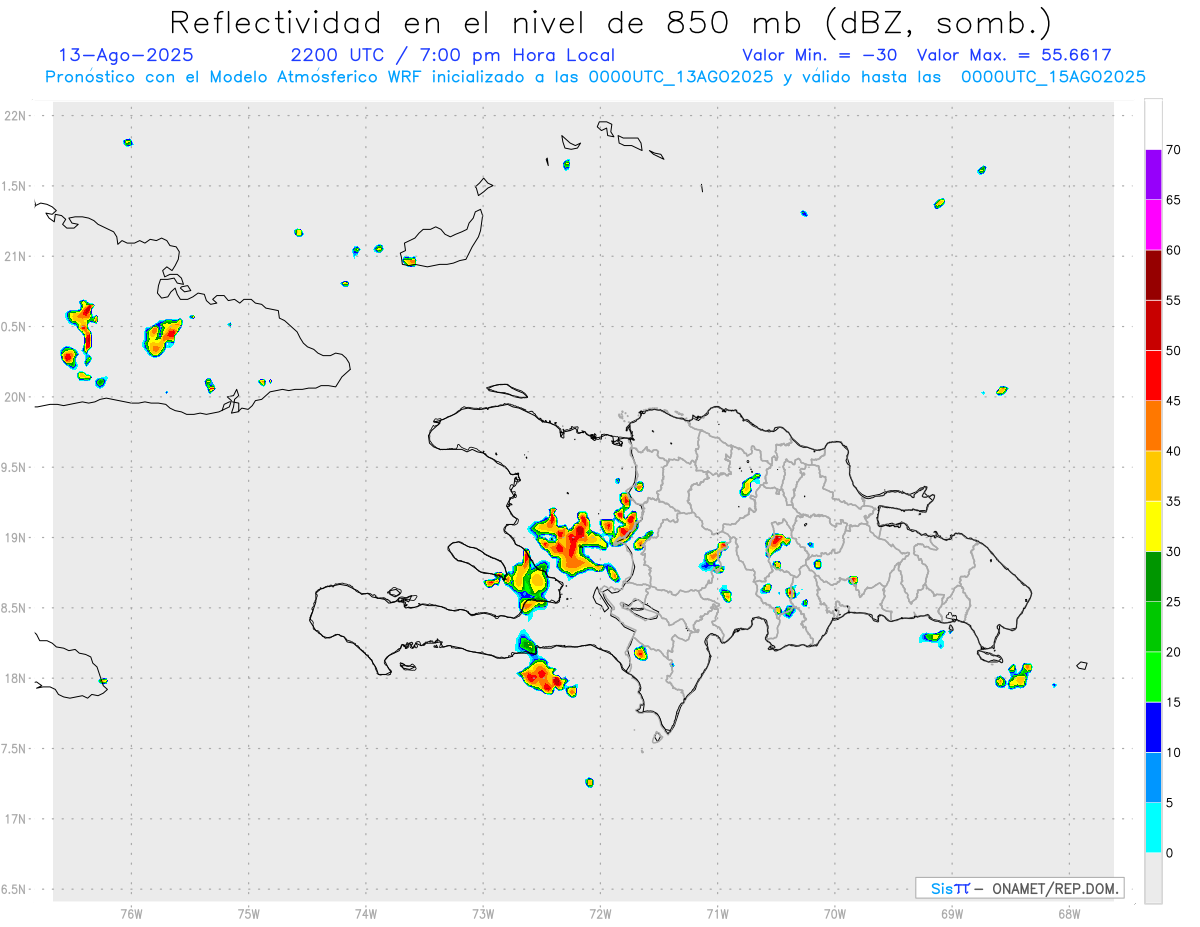The height and width of the screenshot is (927, 1200).
Task: Select the medium green 20-25 dBZ band
Action: tap(1153, 627)
